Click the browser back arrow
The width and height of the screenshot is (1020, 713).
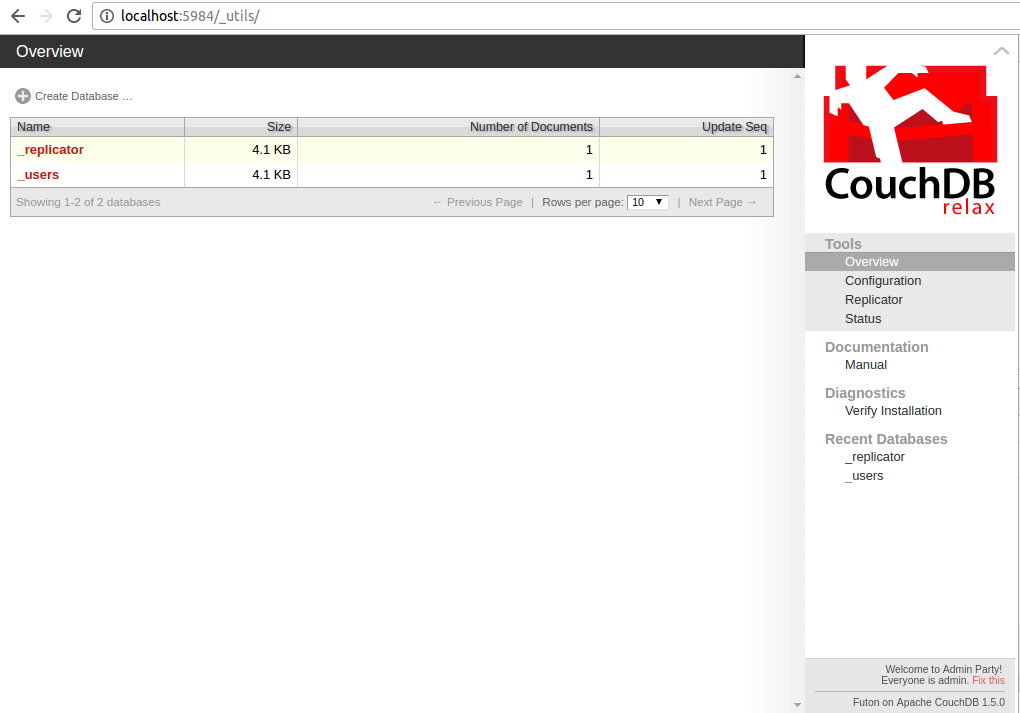pyautogui.click(x=18, y=16)
